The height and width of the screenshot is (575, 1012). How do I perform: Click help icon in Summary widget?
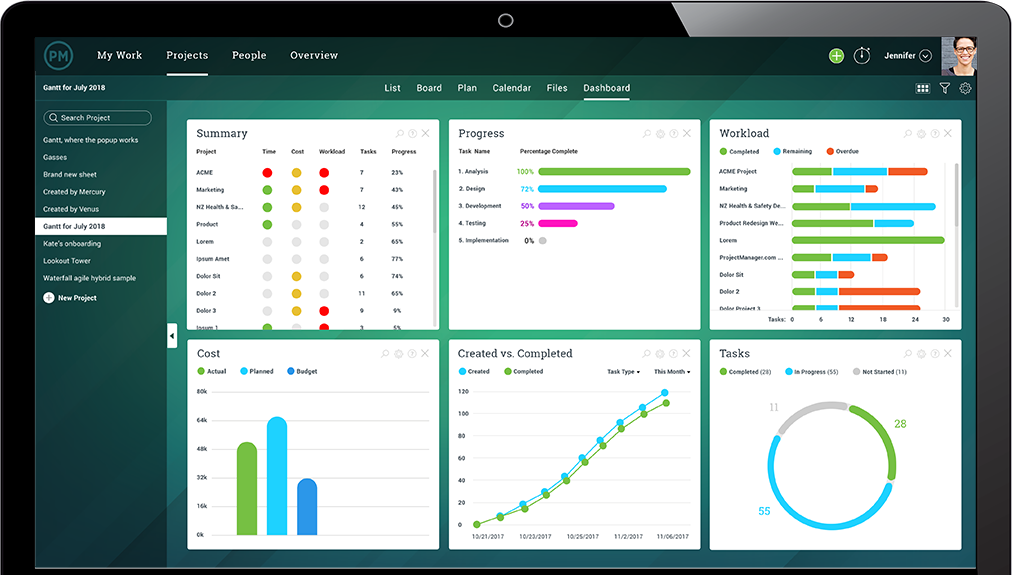[412, 134]
